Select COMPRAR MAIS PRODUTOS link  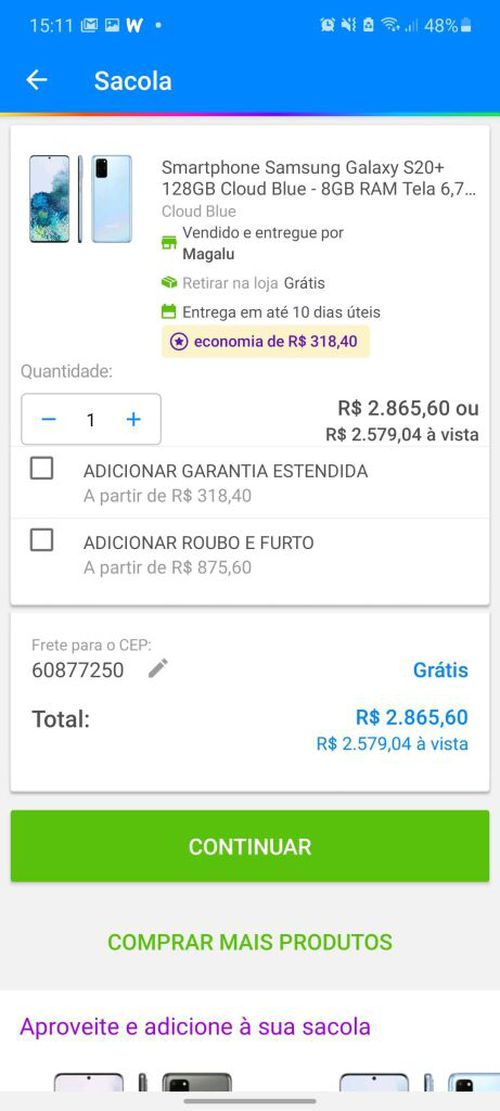pos(250,942)
